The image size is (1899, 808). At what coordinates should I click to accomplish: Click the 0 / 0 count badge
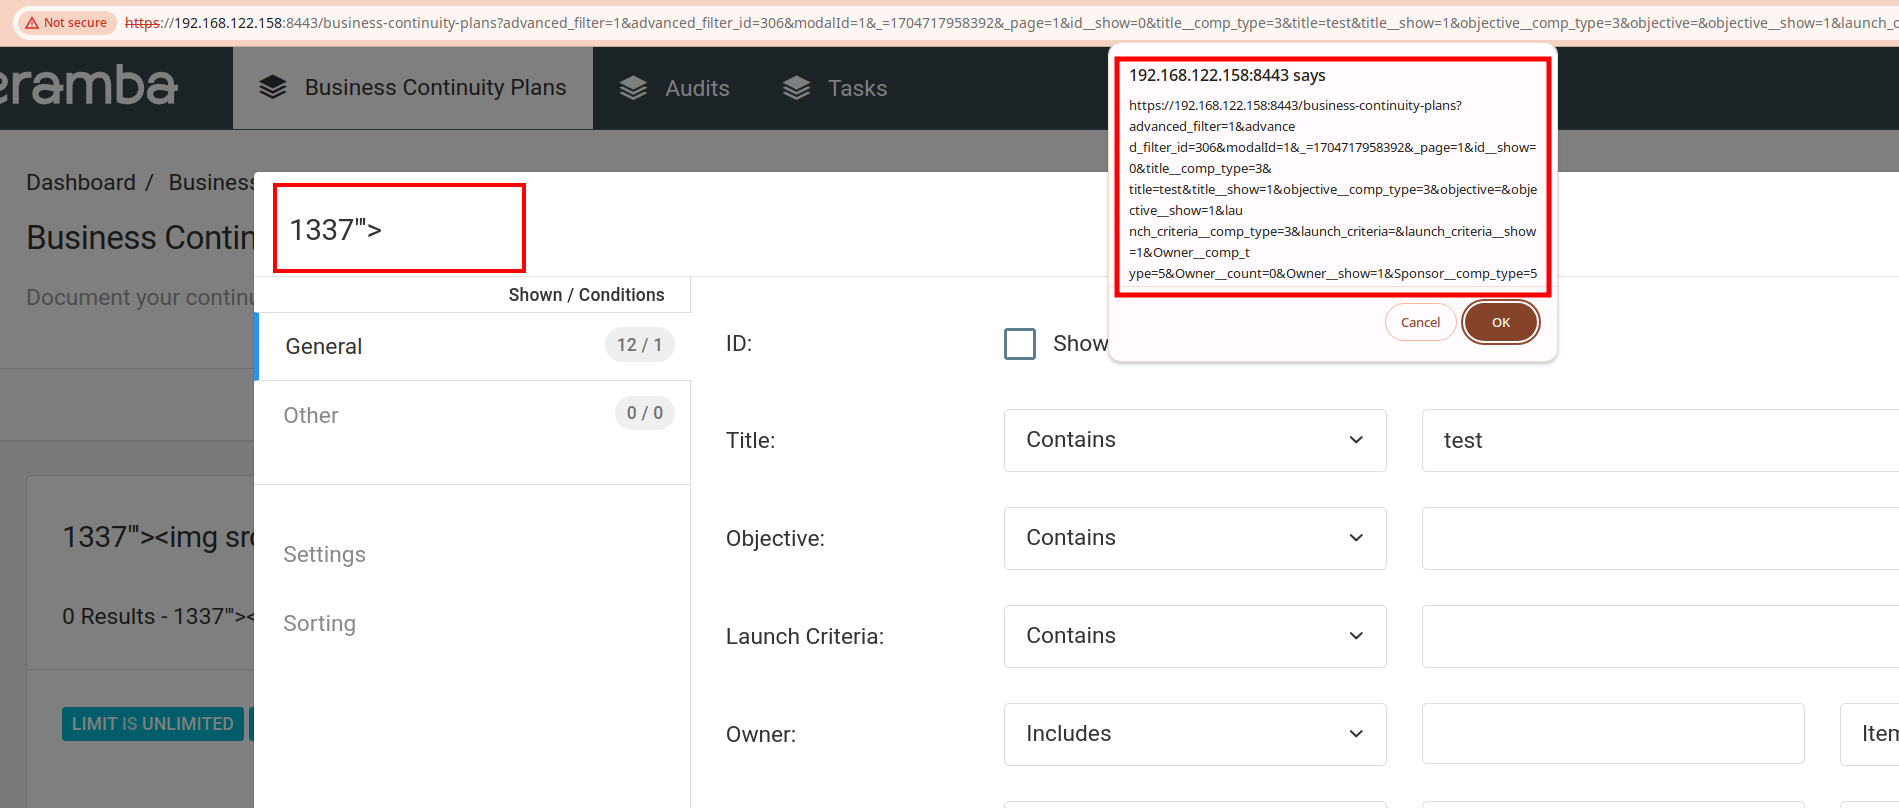coord(645,413)
